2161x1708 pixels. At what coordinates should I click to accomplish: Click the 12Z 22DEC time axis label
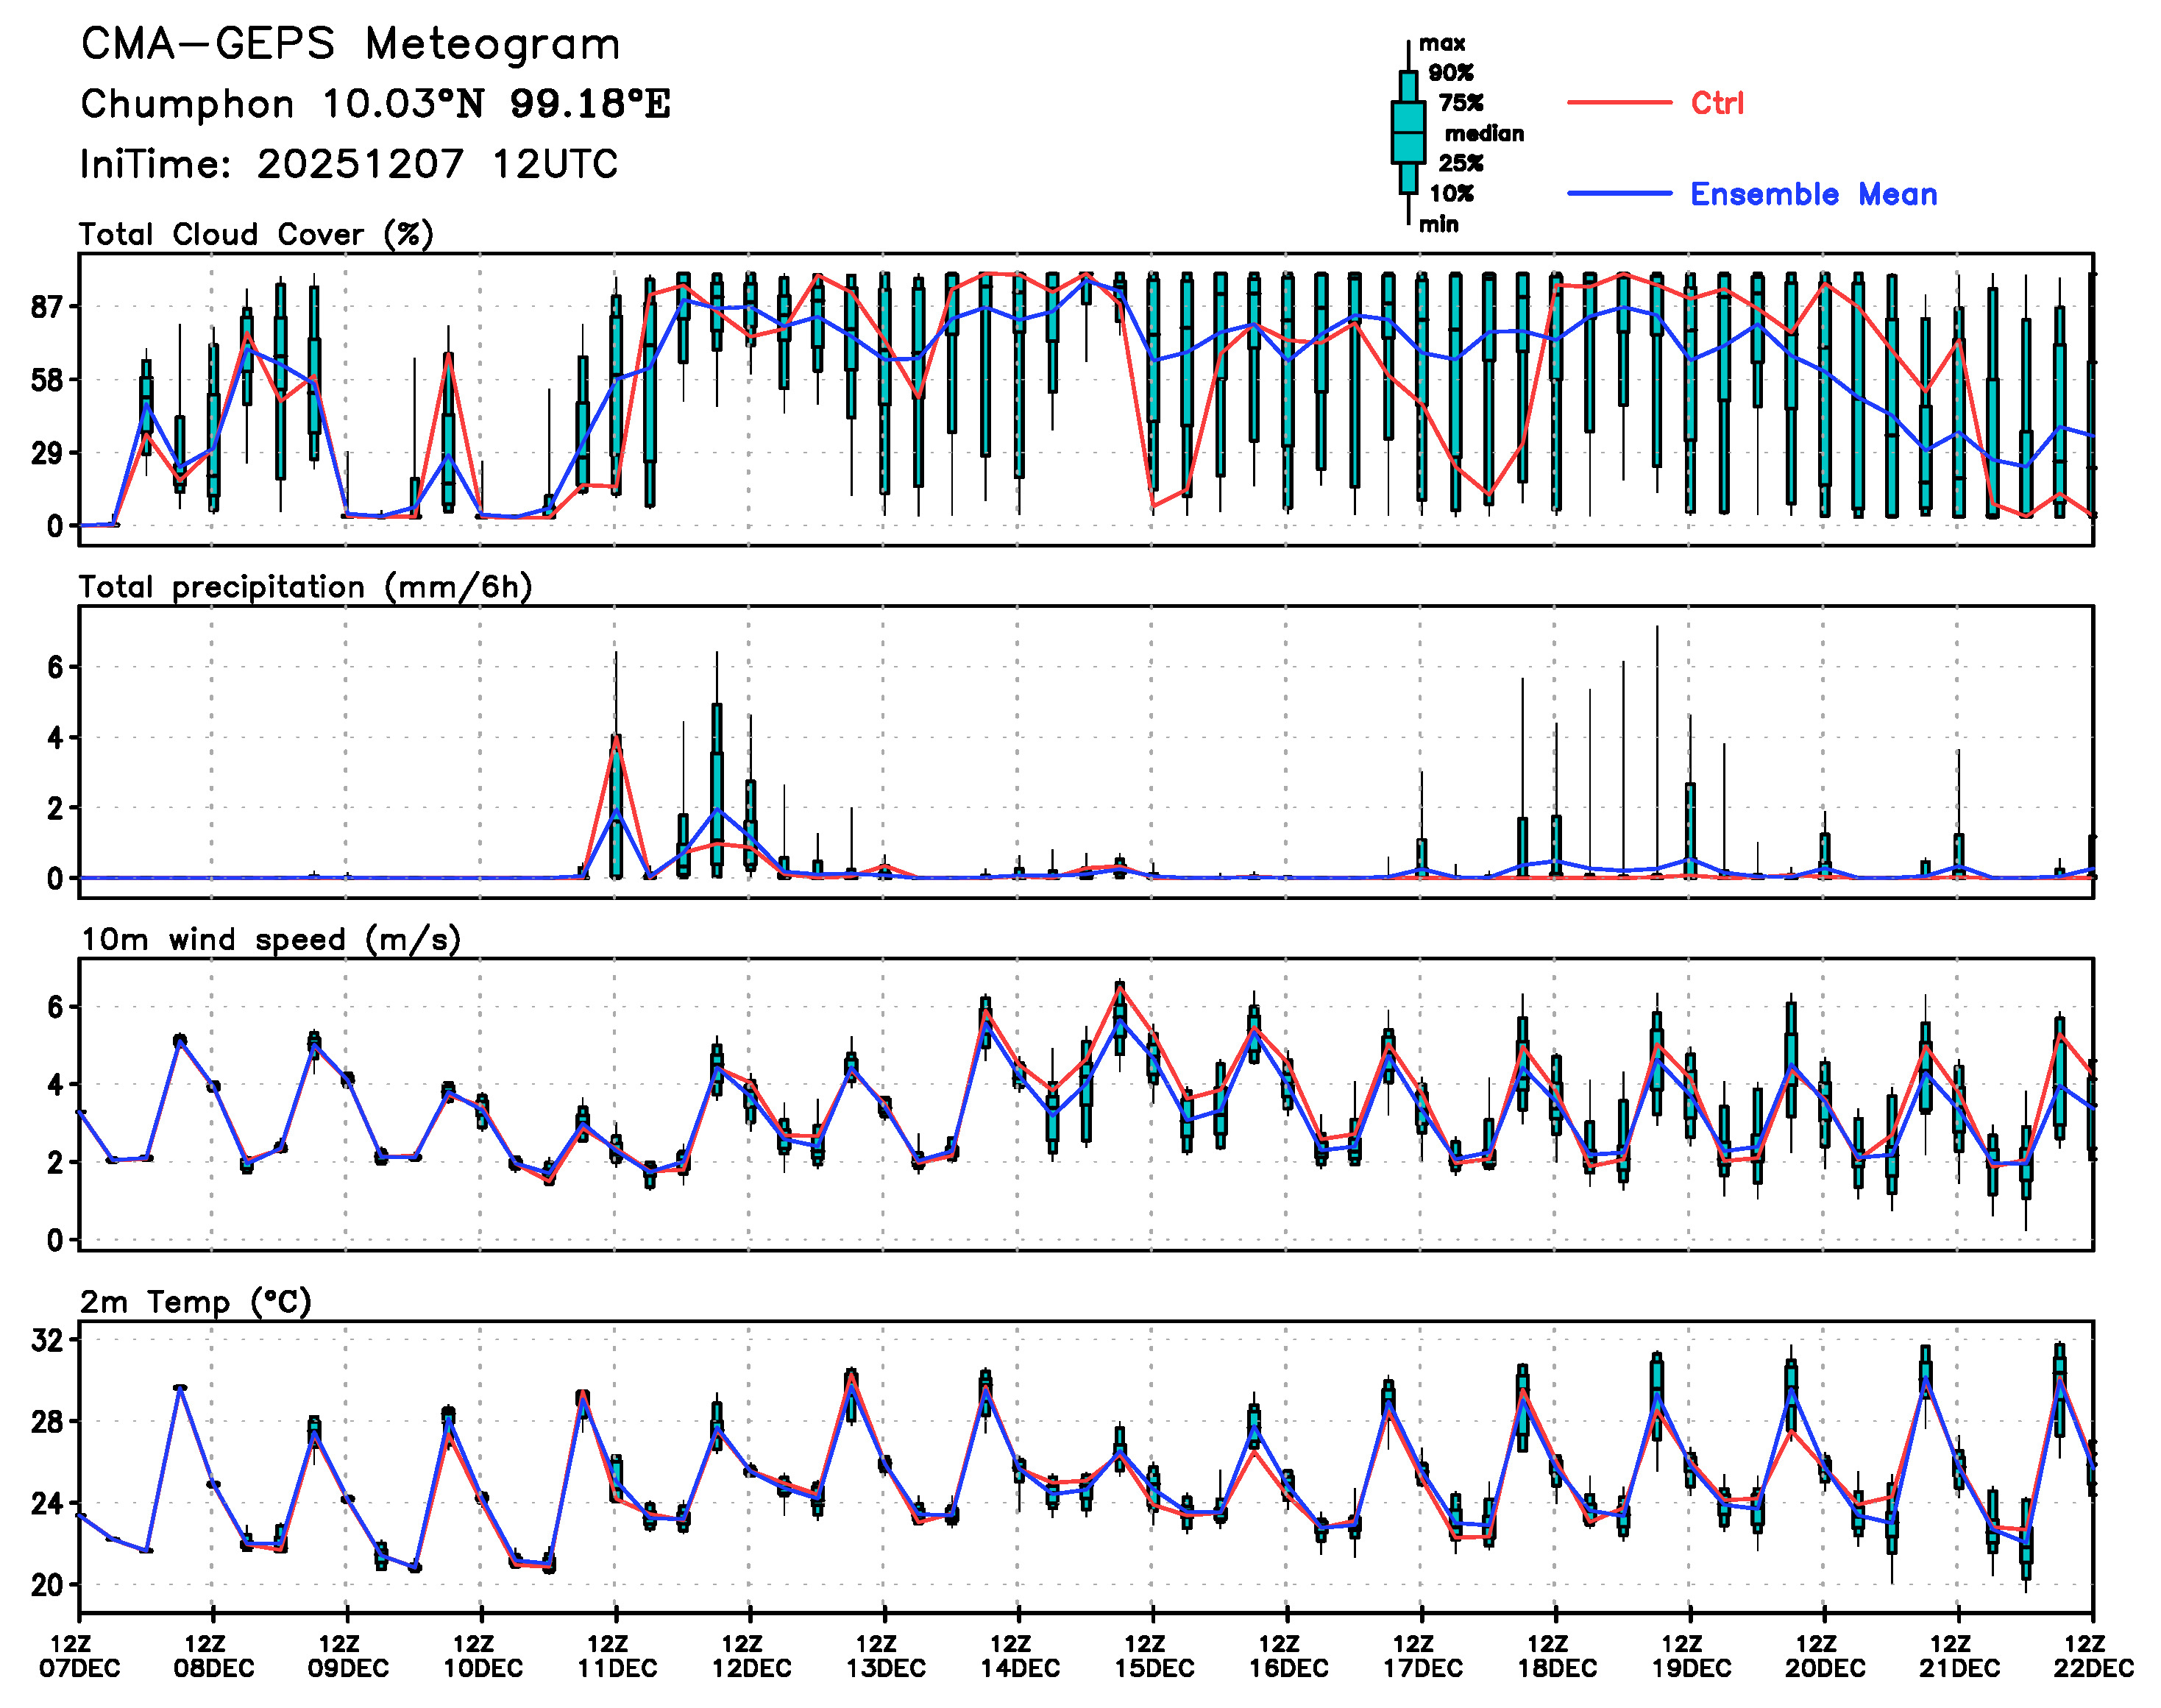pos(2092,1656)
